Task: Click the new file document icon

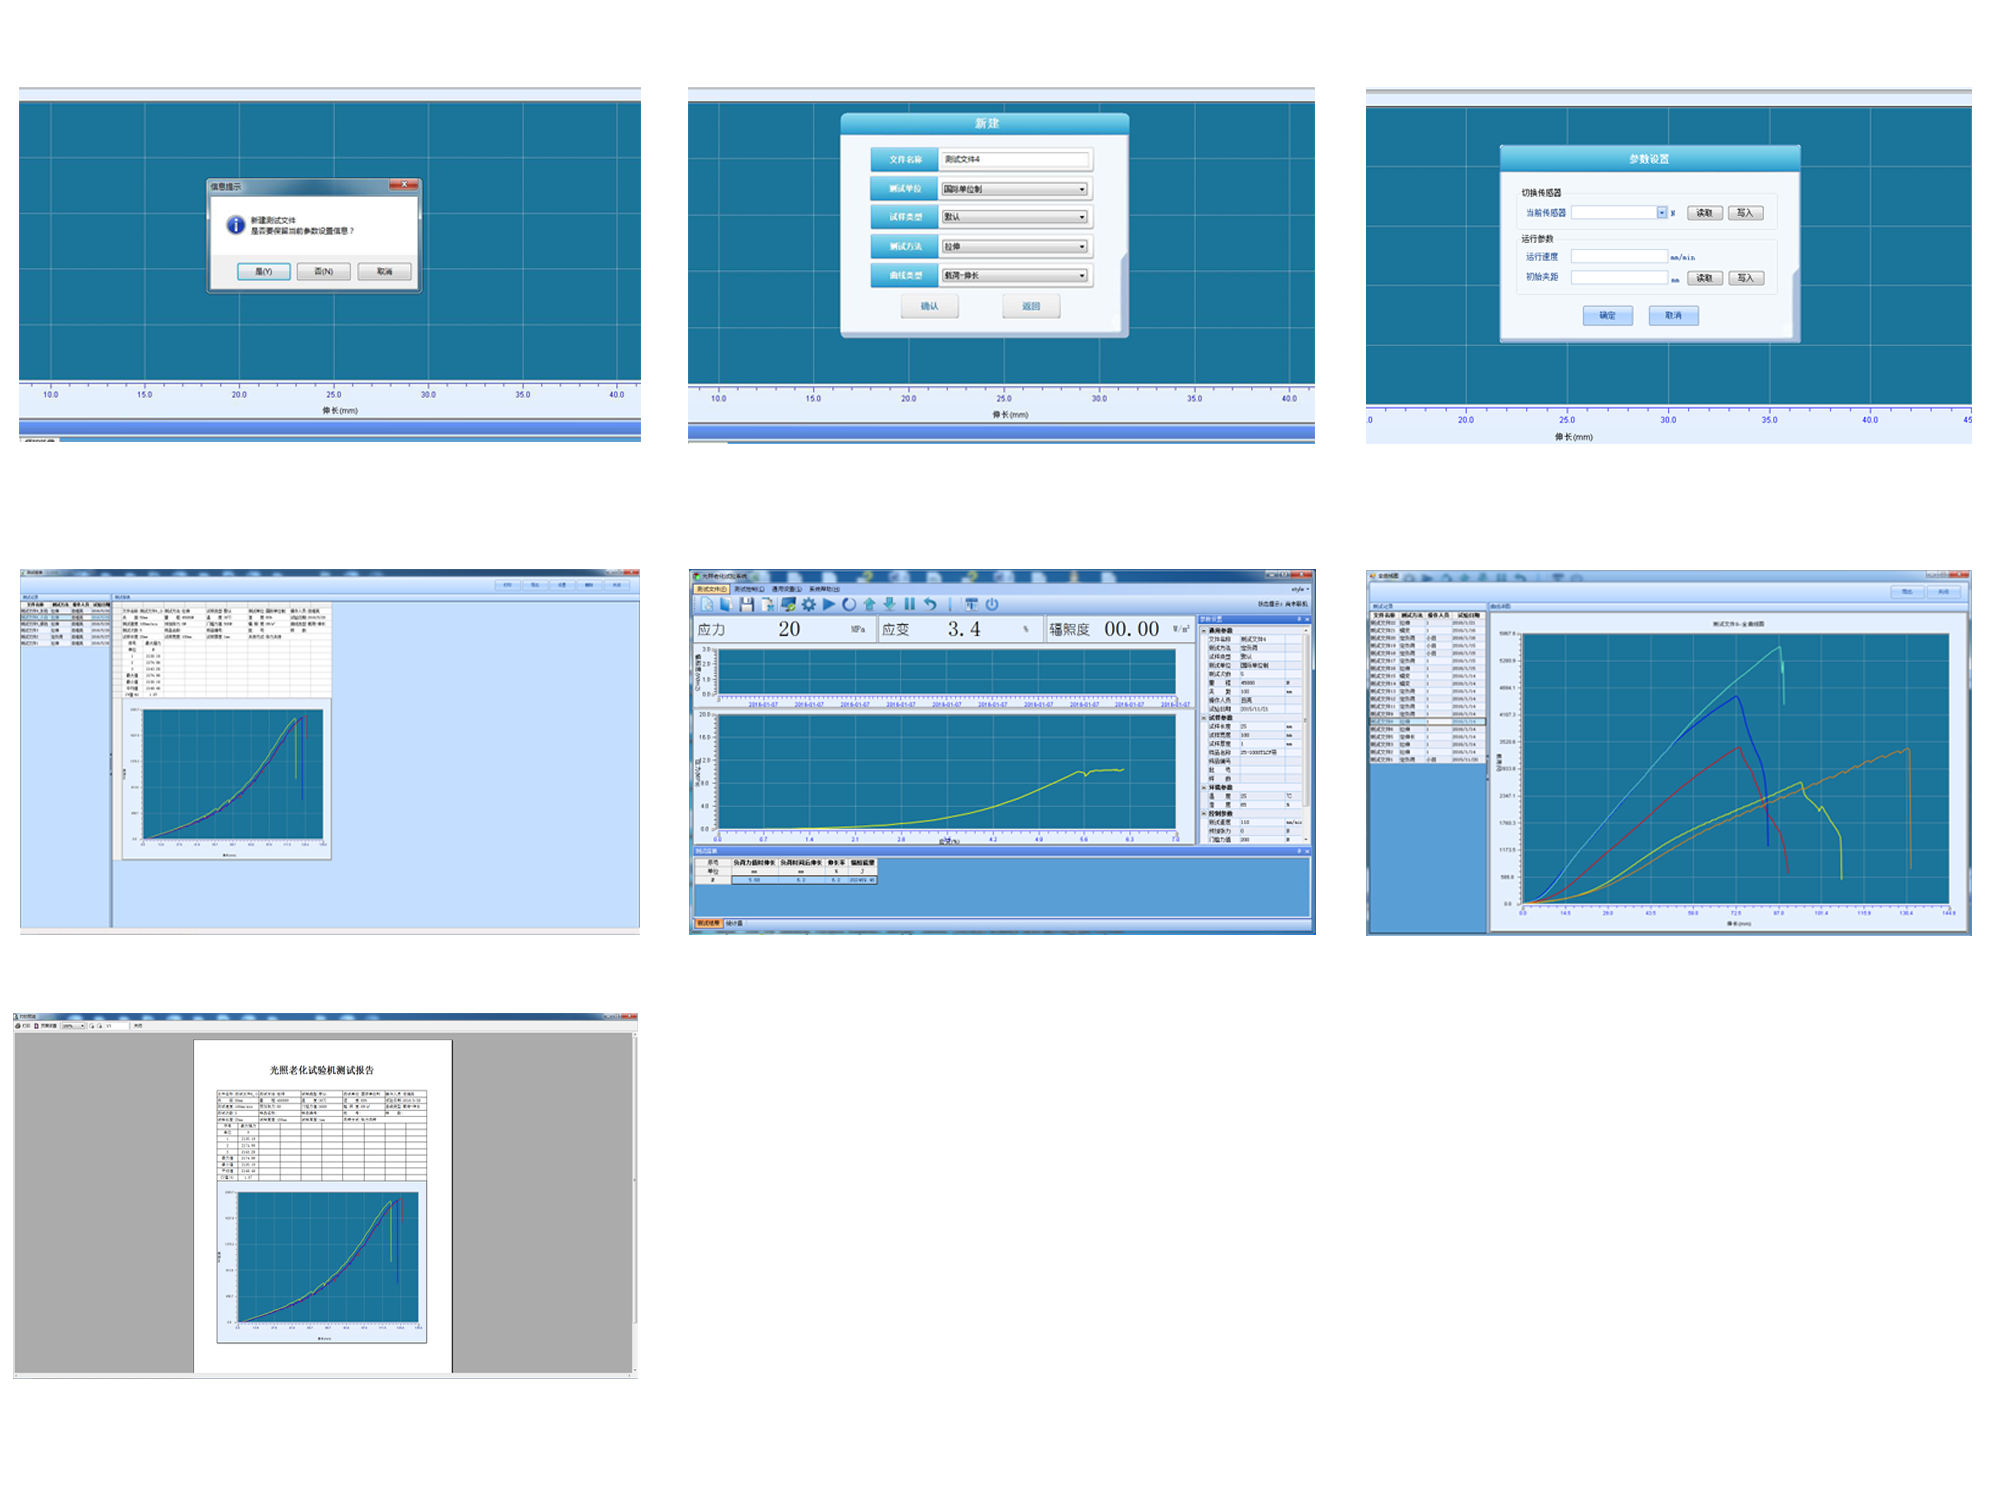Action: 707,604
